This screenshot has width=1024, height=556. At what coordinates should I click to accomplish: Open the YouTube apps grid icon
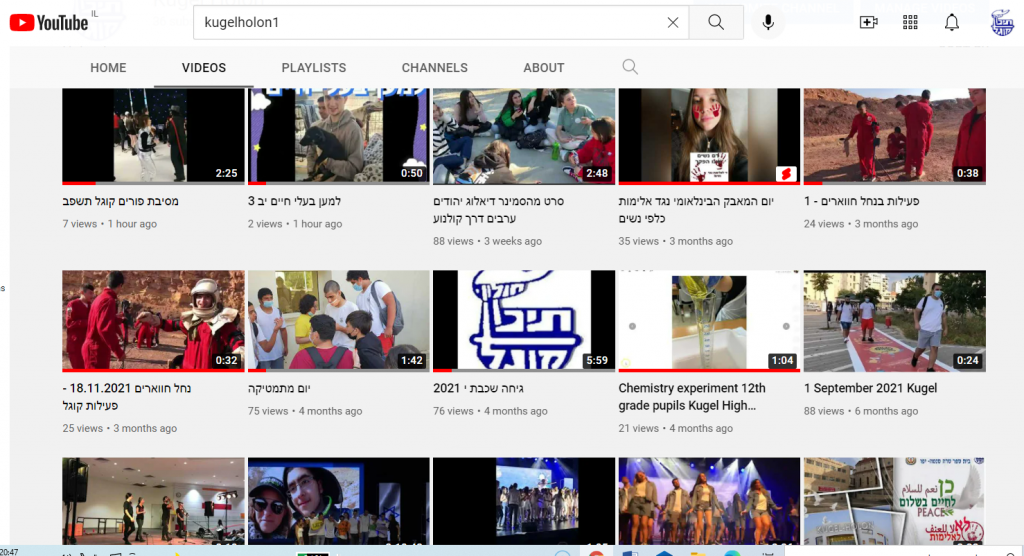[910, 22]
